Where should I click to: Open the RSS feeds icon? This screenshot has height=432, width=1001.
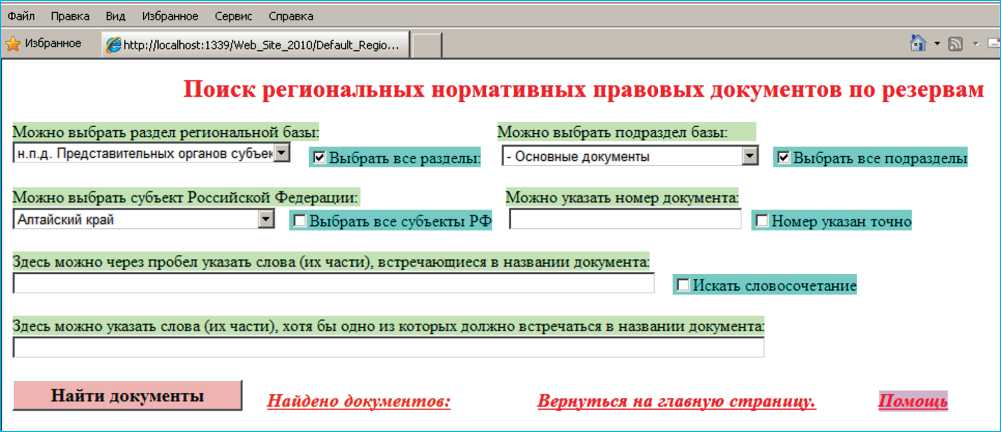956,45
